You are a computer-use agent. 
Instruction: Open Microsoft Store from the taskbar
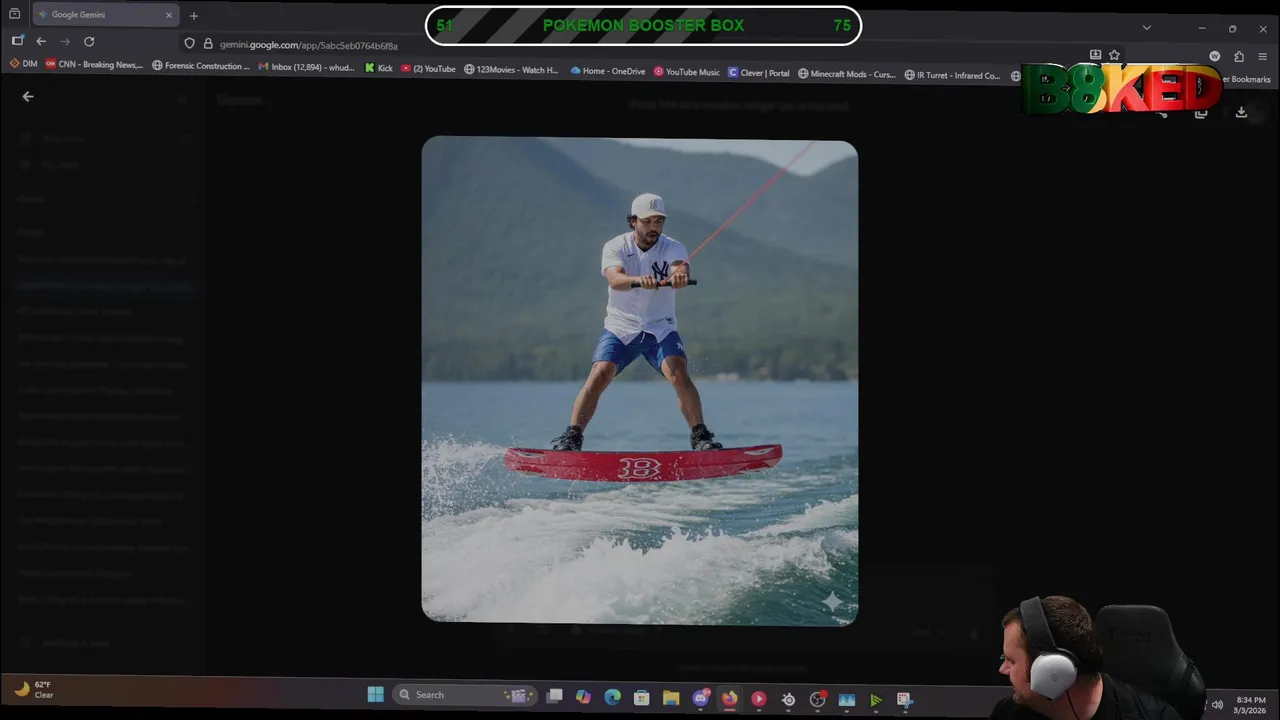coord(642,698)
